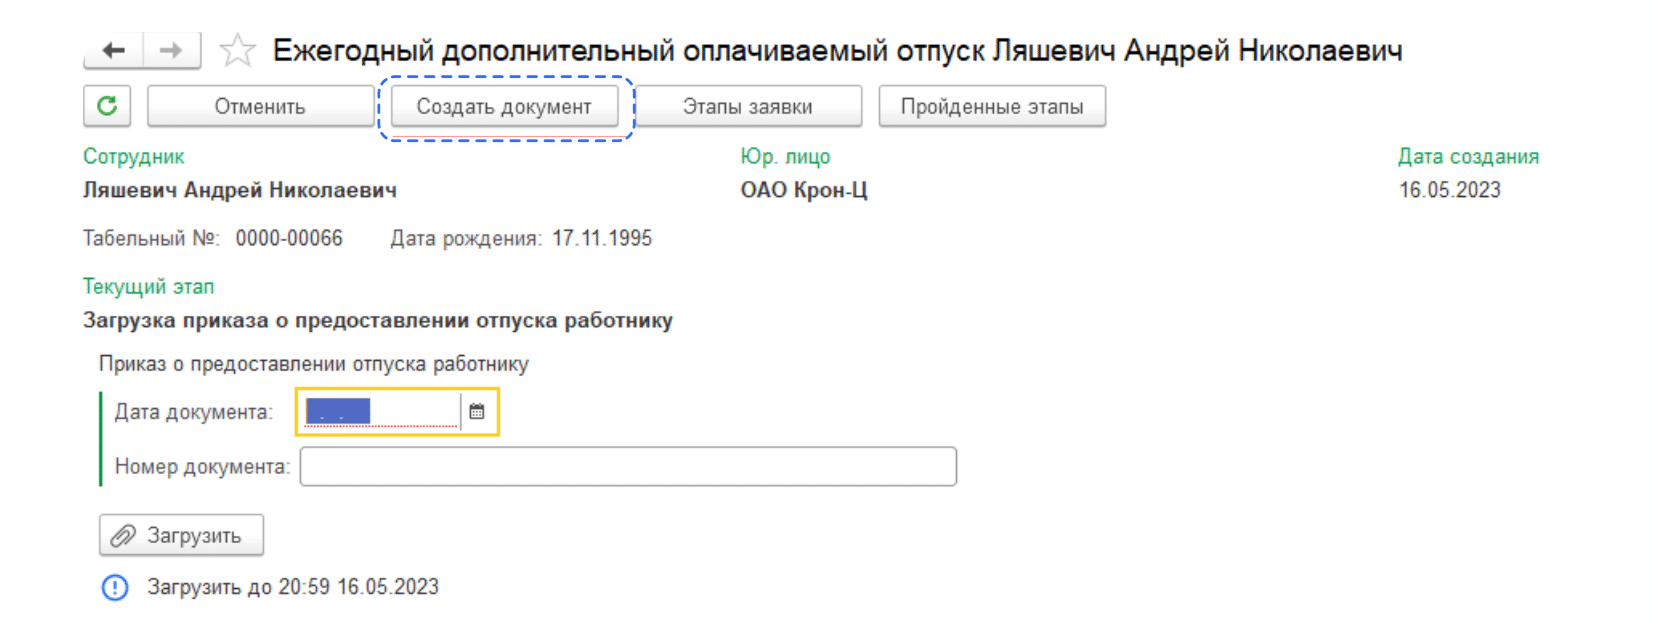Add page to favorites with star icon
1653x635 pixels.
[x=237, y=50]
